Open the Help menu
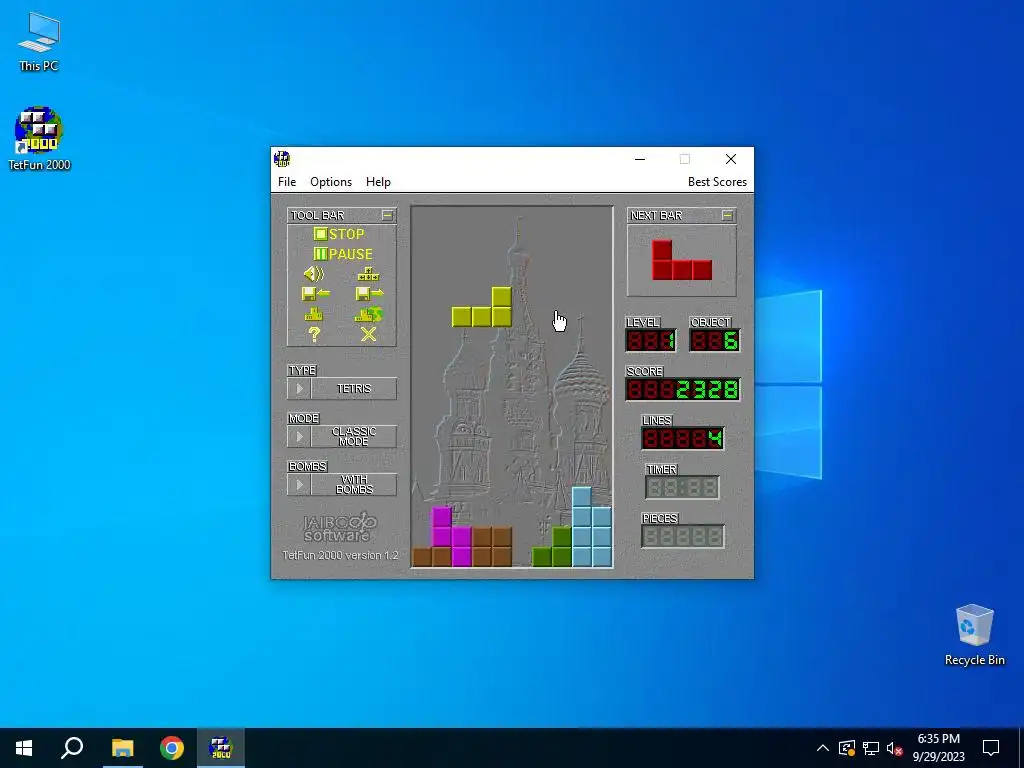Viewport: 1024px width, 768px height. [x=378, y=182]
